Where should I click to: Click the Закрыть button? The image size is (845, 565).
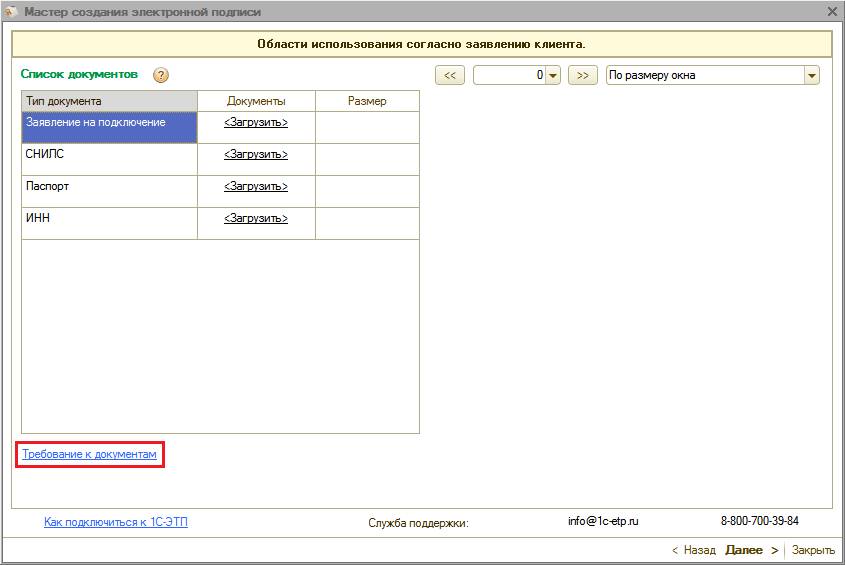point(813,550)
